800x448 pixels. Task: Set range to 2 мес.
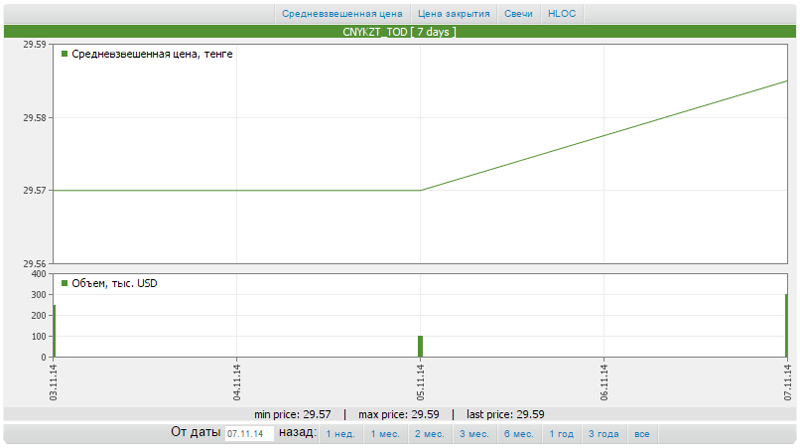(x=430, y=434)
